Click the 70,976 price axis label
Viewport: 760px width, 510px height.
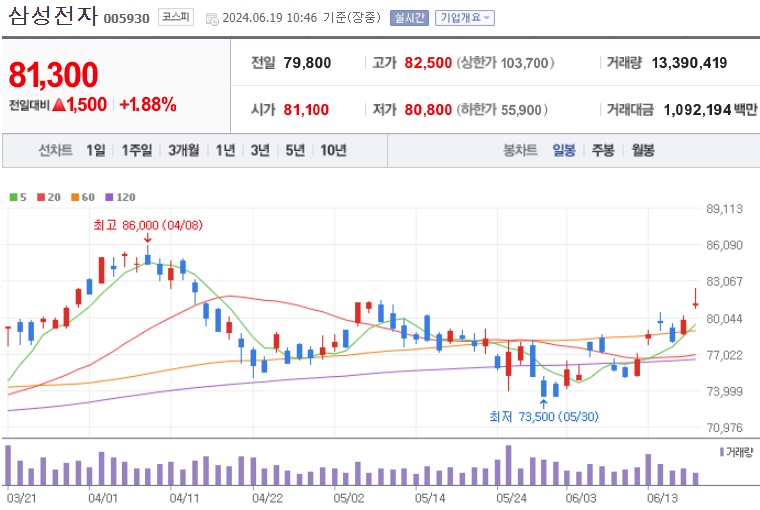point(724,428)
